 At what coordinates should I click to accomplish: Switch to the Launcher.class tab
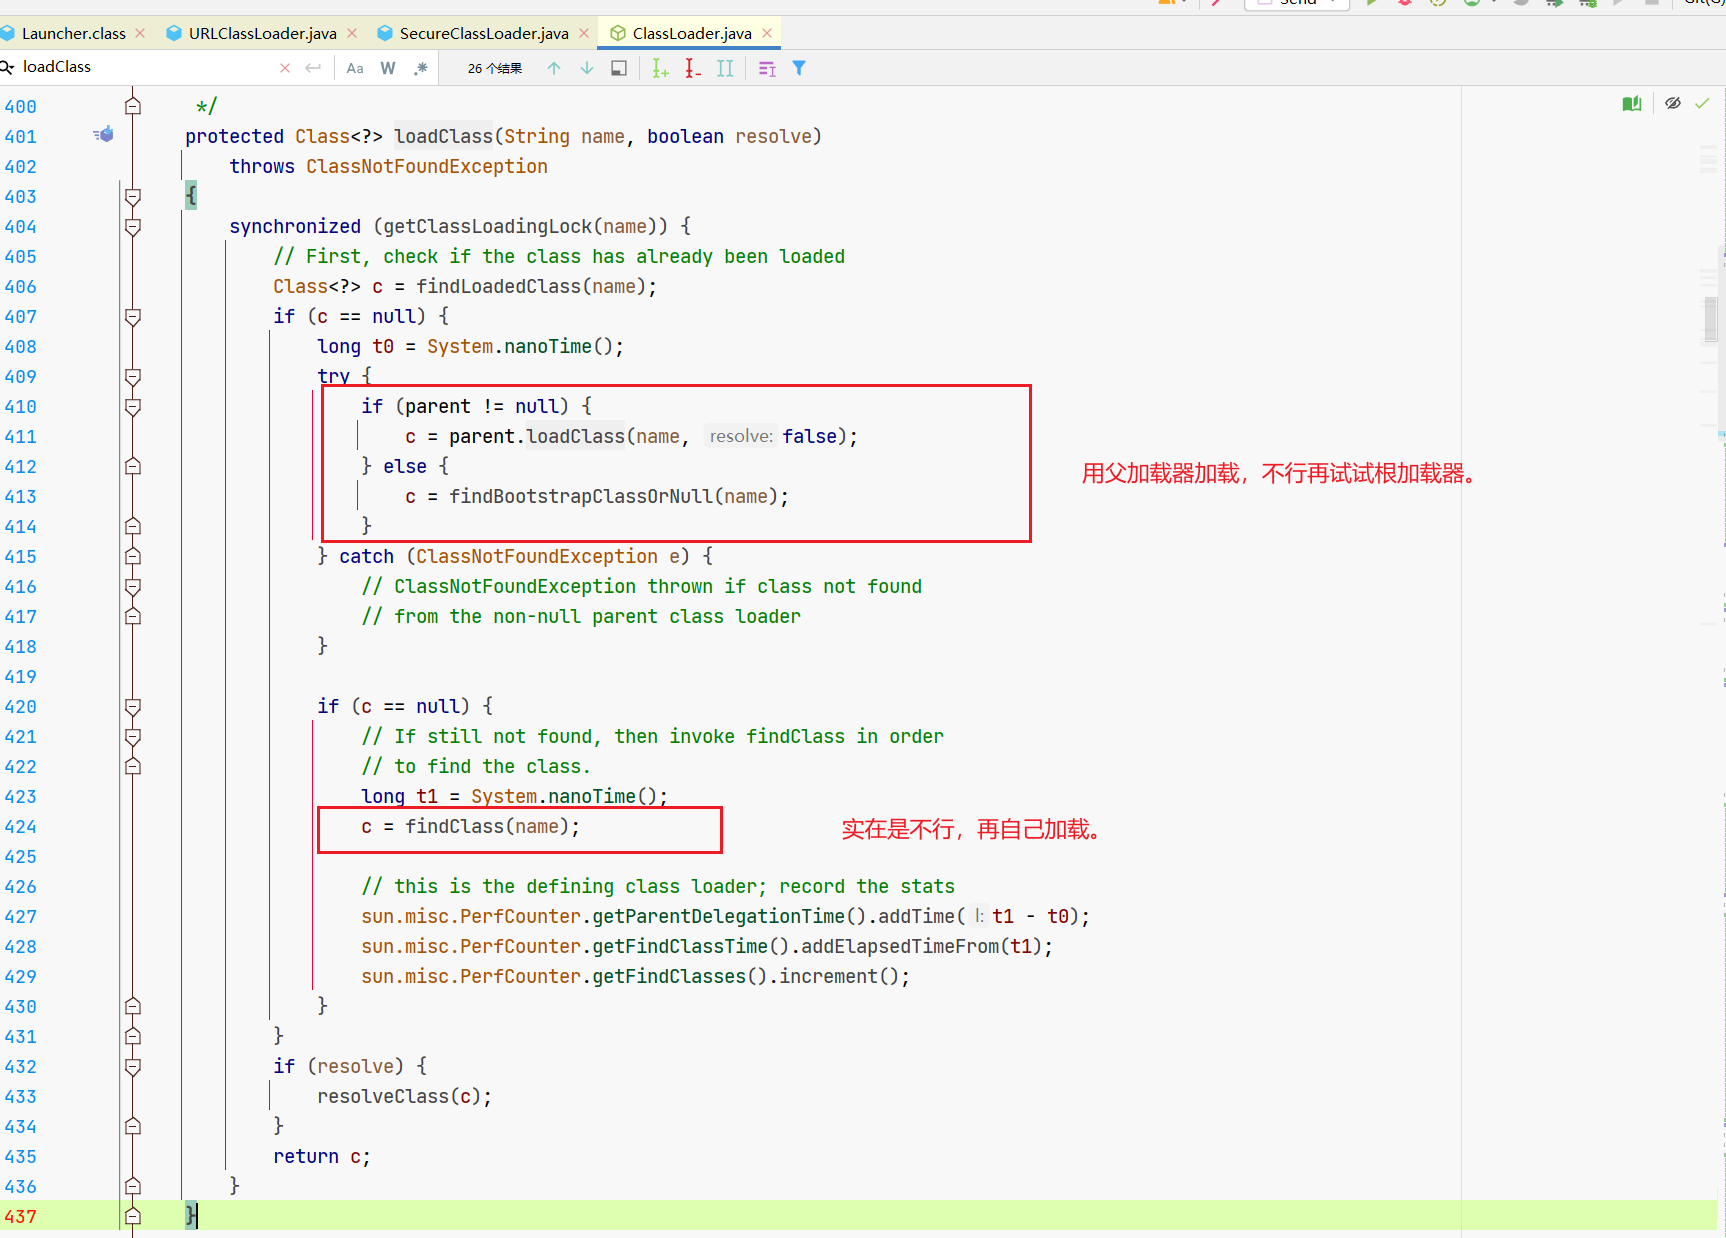coord(74,33)
